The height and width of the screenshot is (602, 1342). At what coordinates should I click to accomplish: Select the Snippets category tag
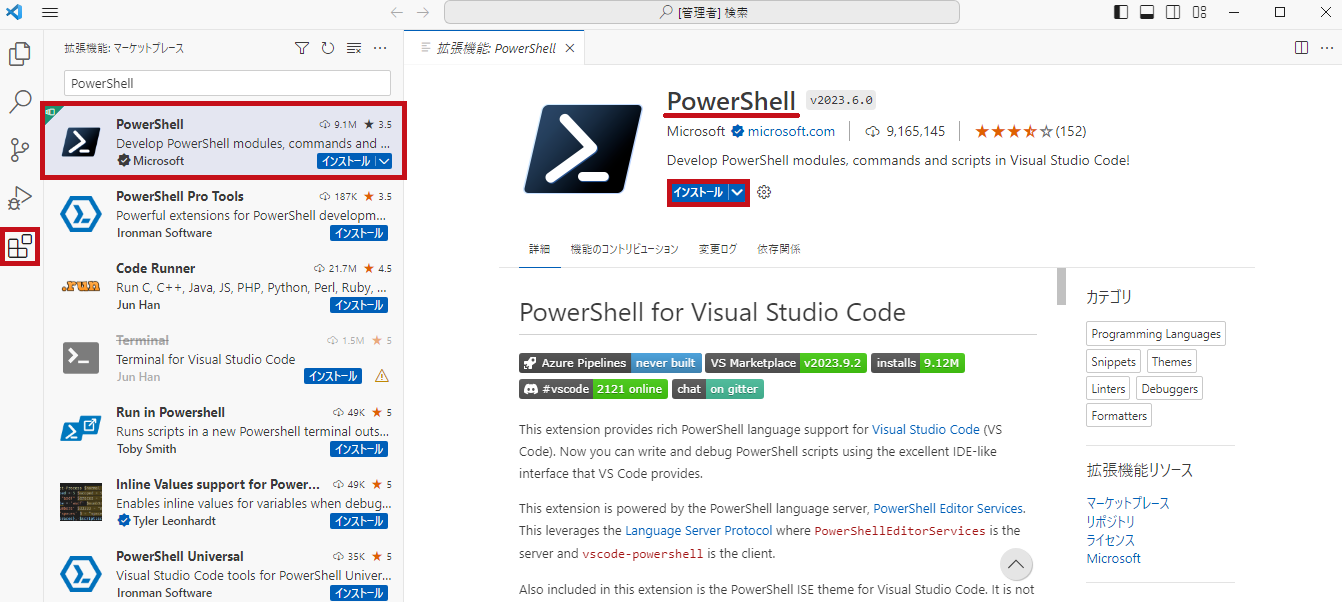(1114, 362)
